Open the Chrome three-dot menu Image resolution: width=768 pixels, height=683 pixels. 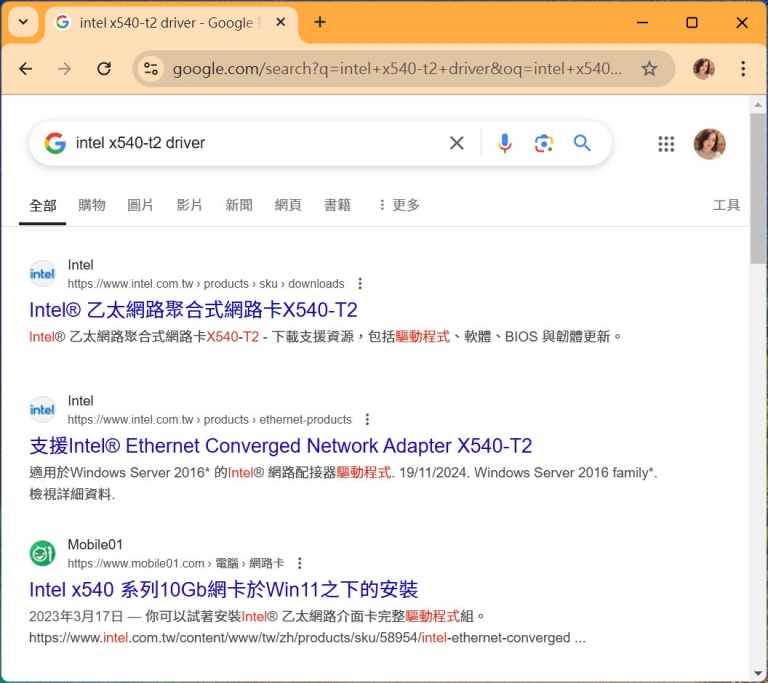(743, 69)
